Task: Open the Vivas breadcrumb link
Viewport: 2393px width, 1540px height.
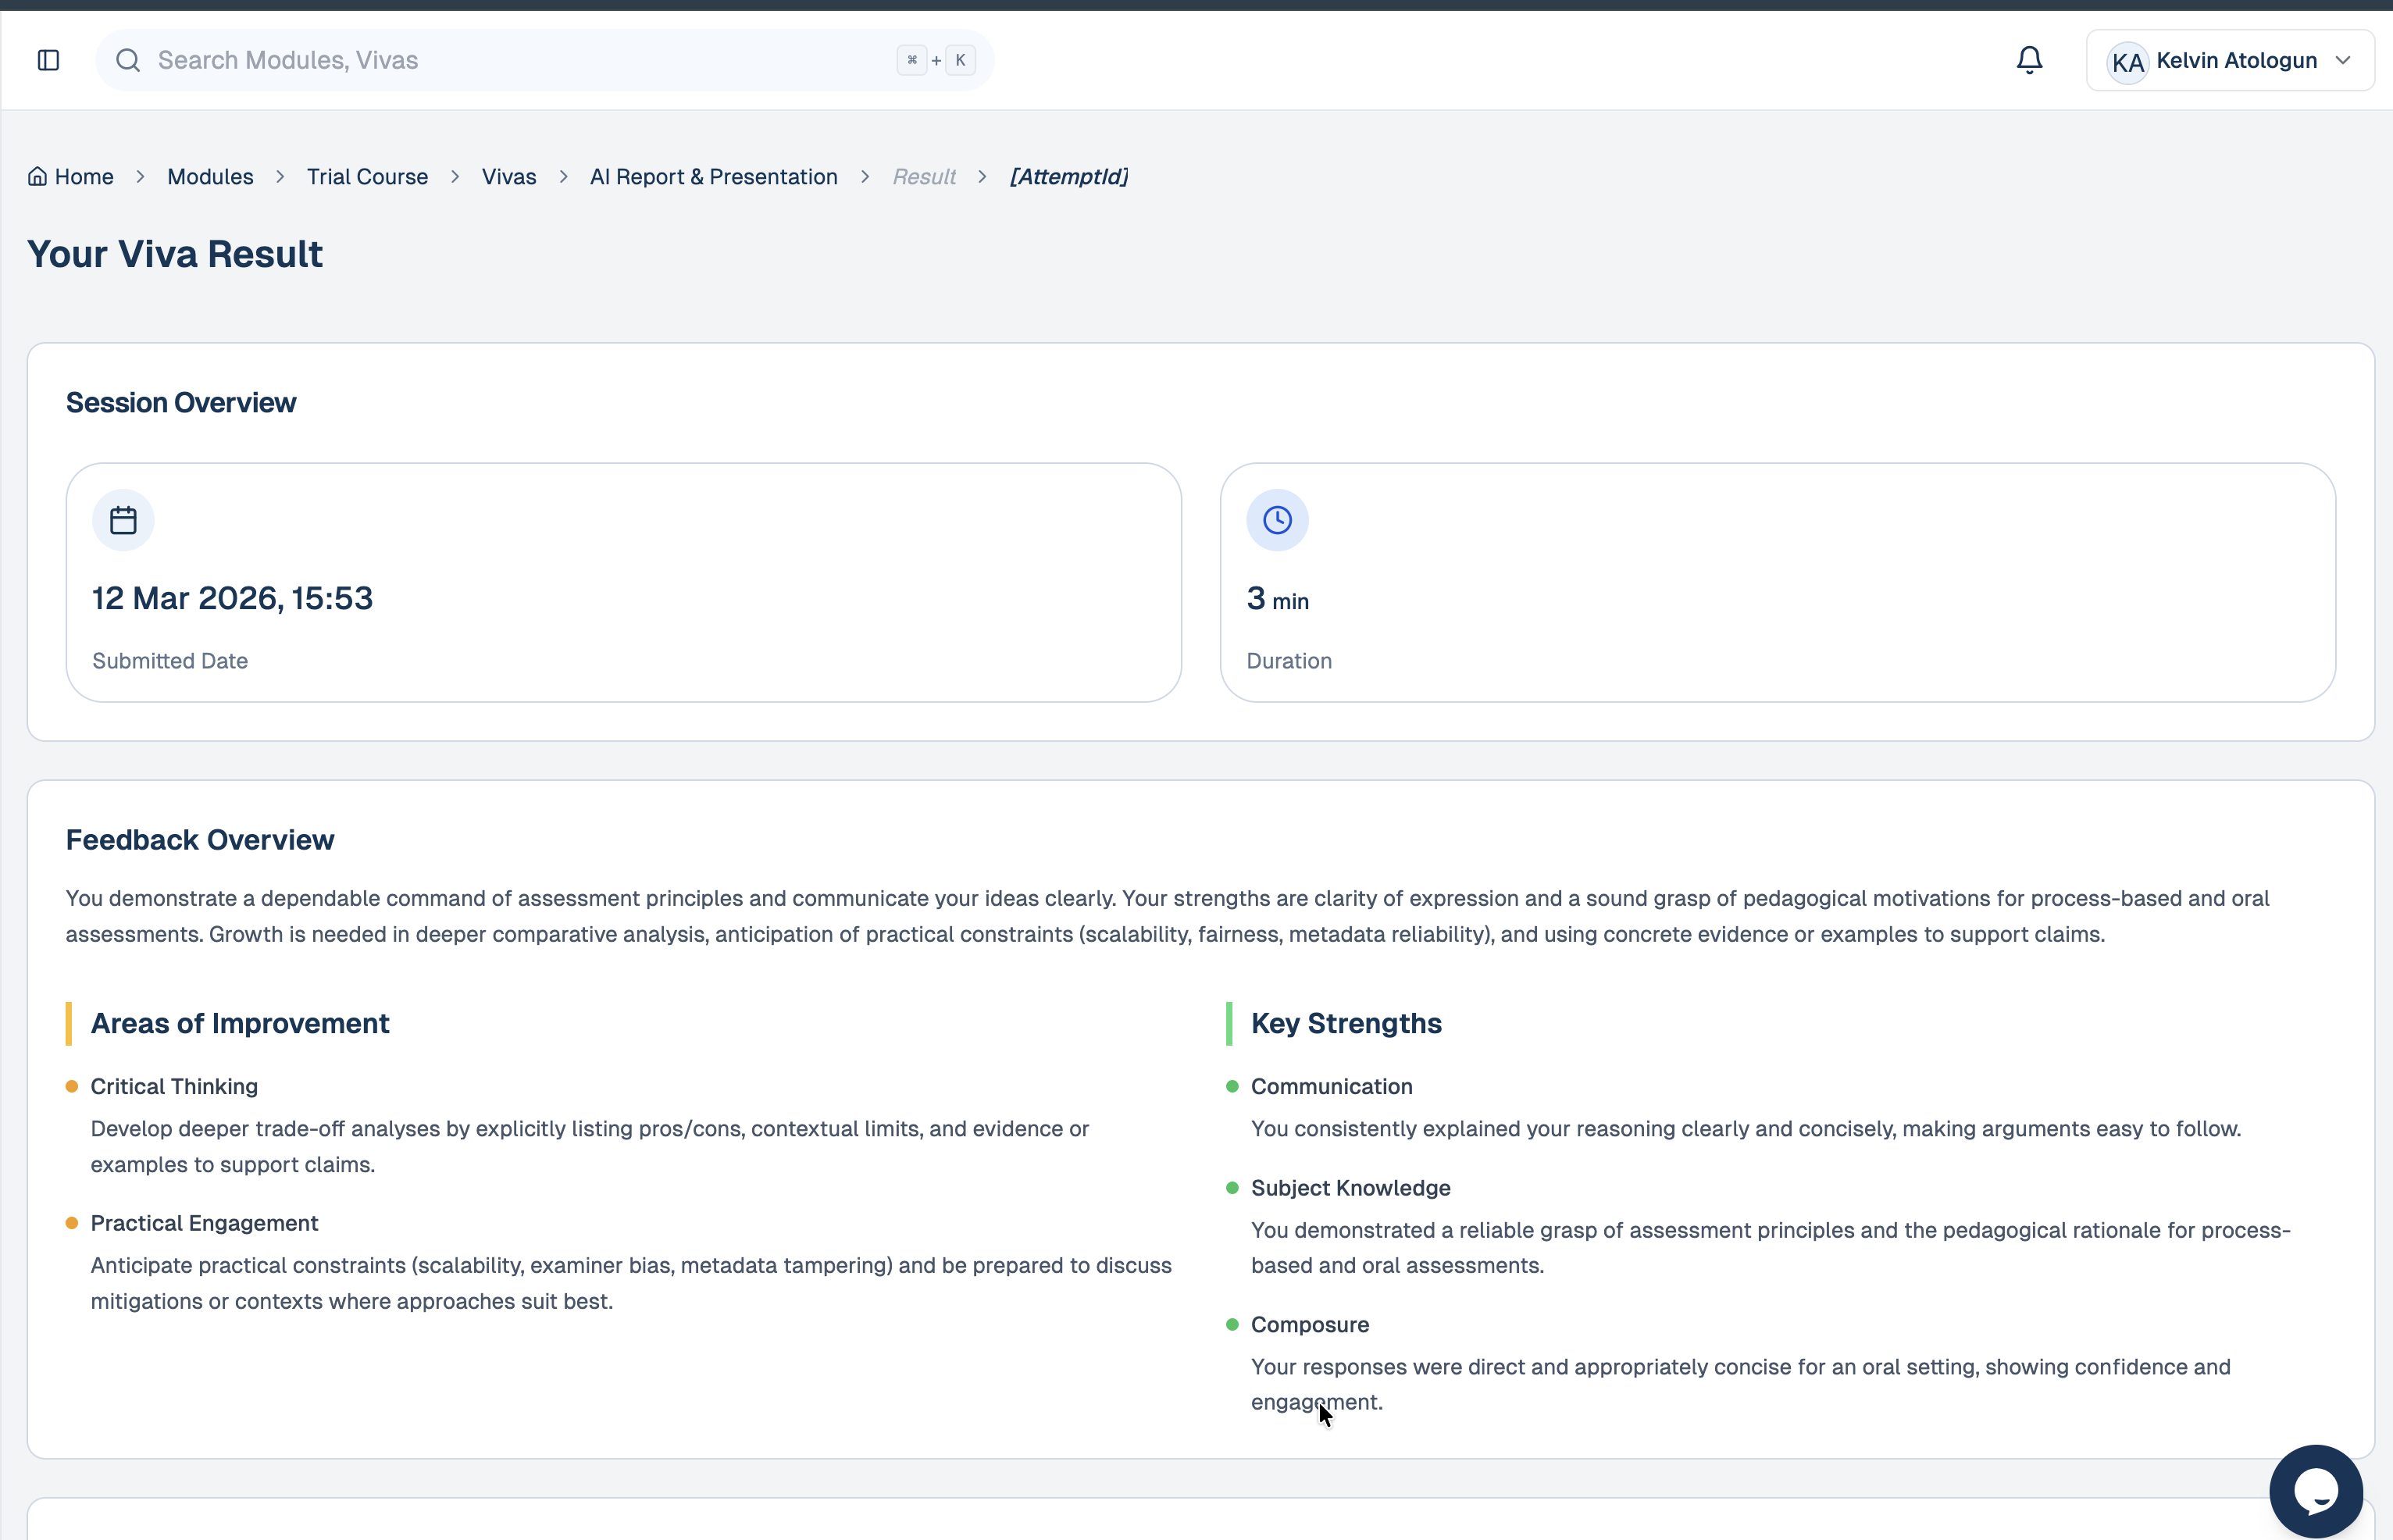Action: [509, 177]
